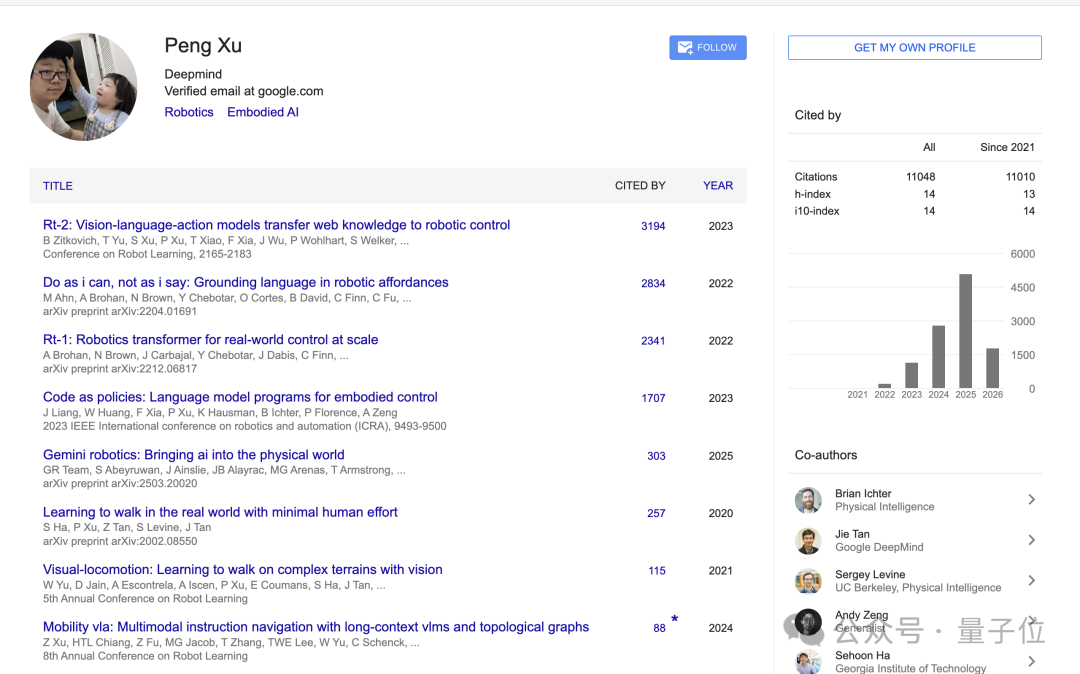Click the envelope icon on Follow button

(x=685, y=48)
